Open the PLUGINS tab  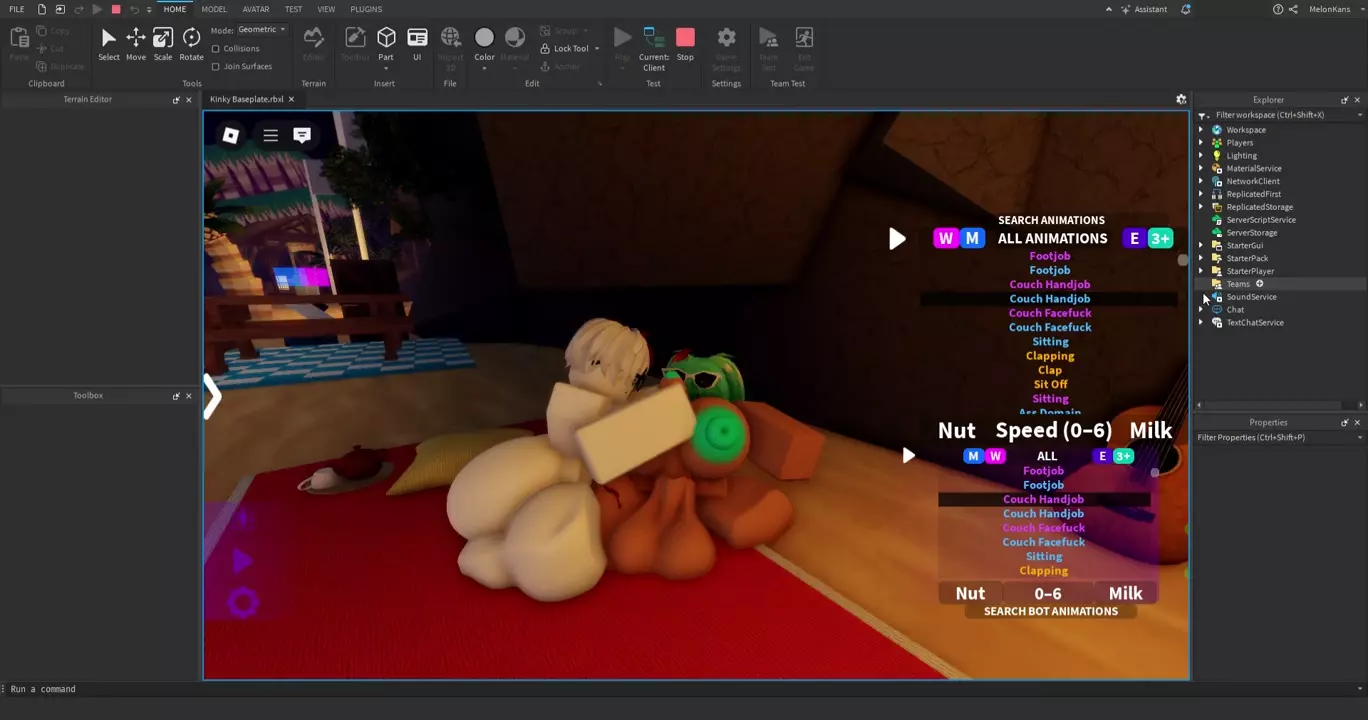point(366,9)
